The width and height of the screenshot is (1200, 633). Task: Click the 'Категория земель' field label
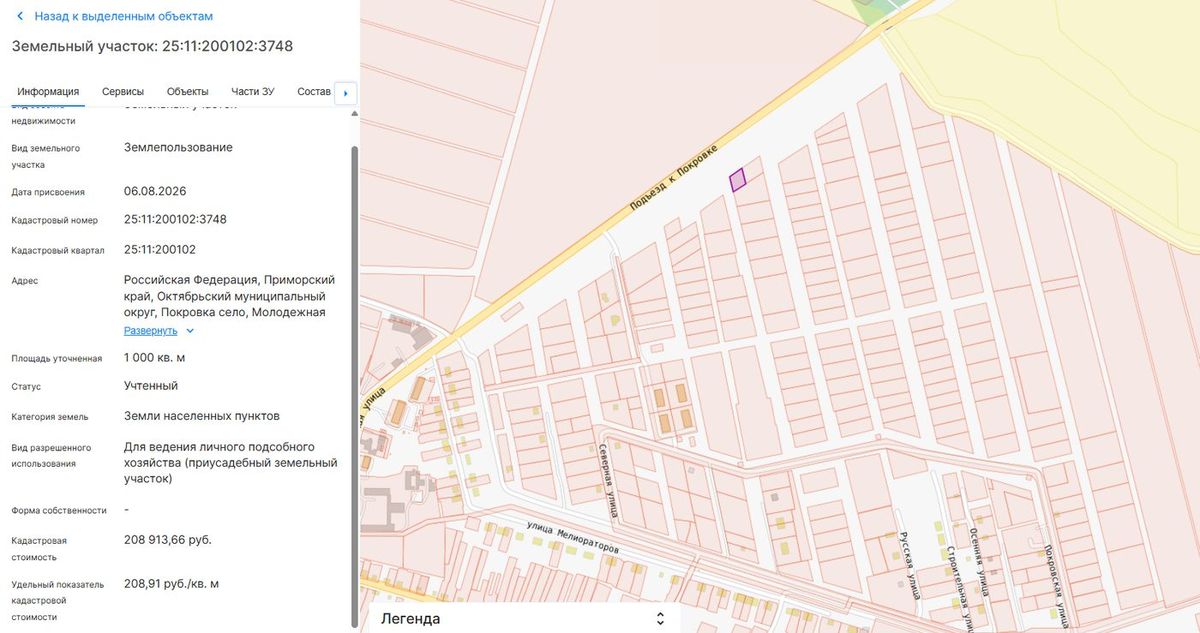(x=50, y=417)
